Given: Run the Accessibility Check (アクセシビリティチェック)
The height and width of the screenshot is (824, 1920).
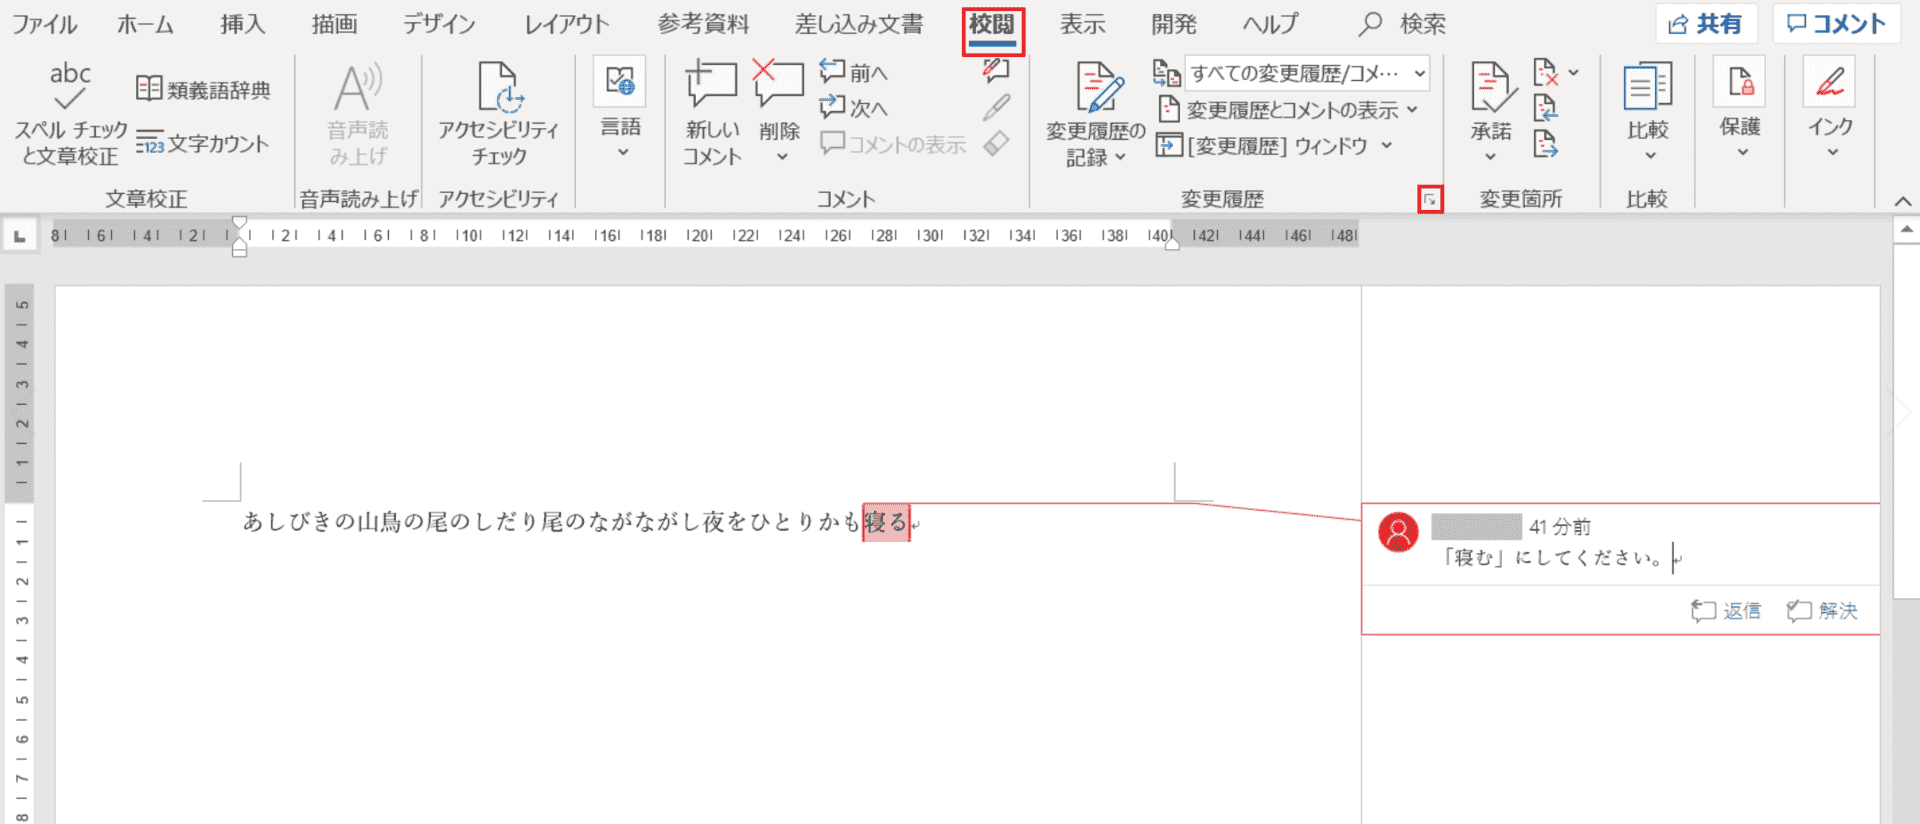Looking at the screenshot, I should point(499,114).
